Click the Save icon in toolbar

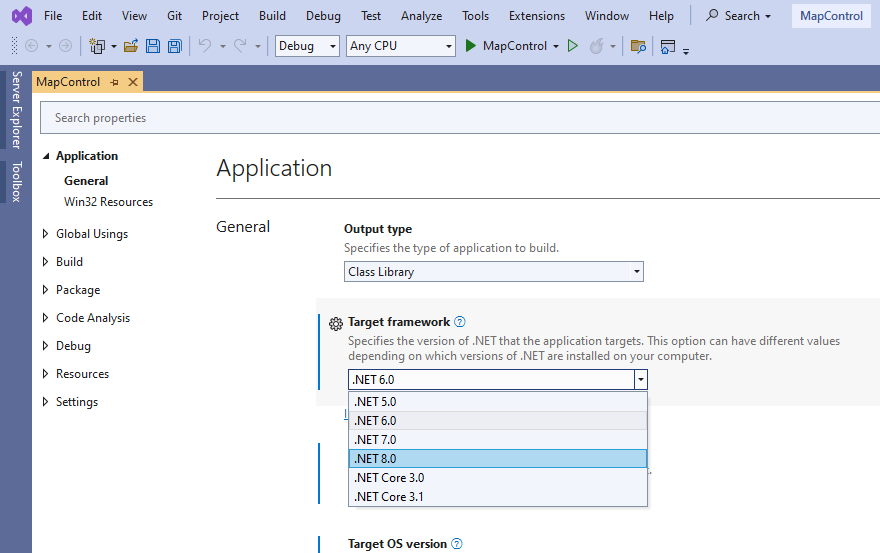(153, 46)
